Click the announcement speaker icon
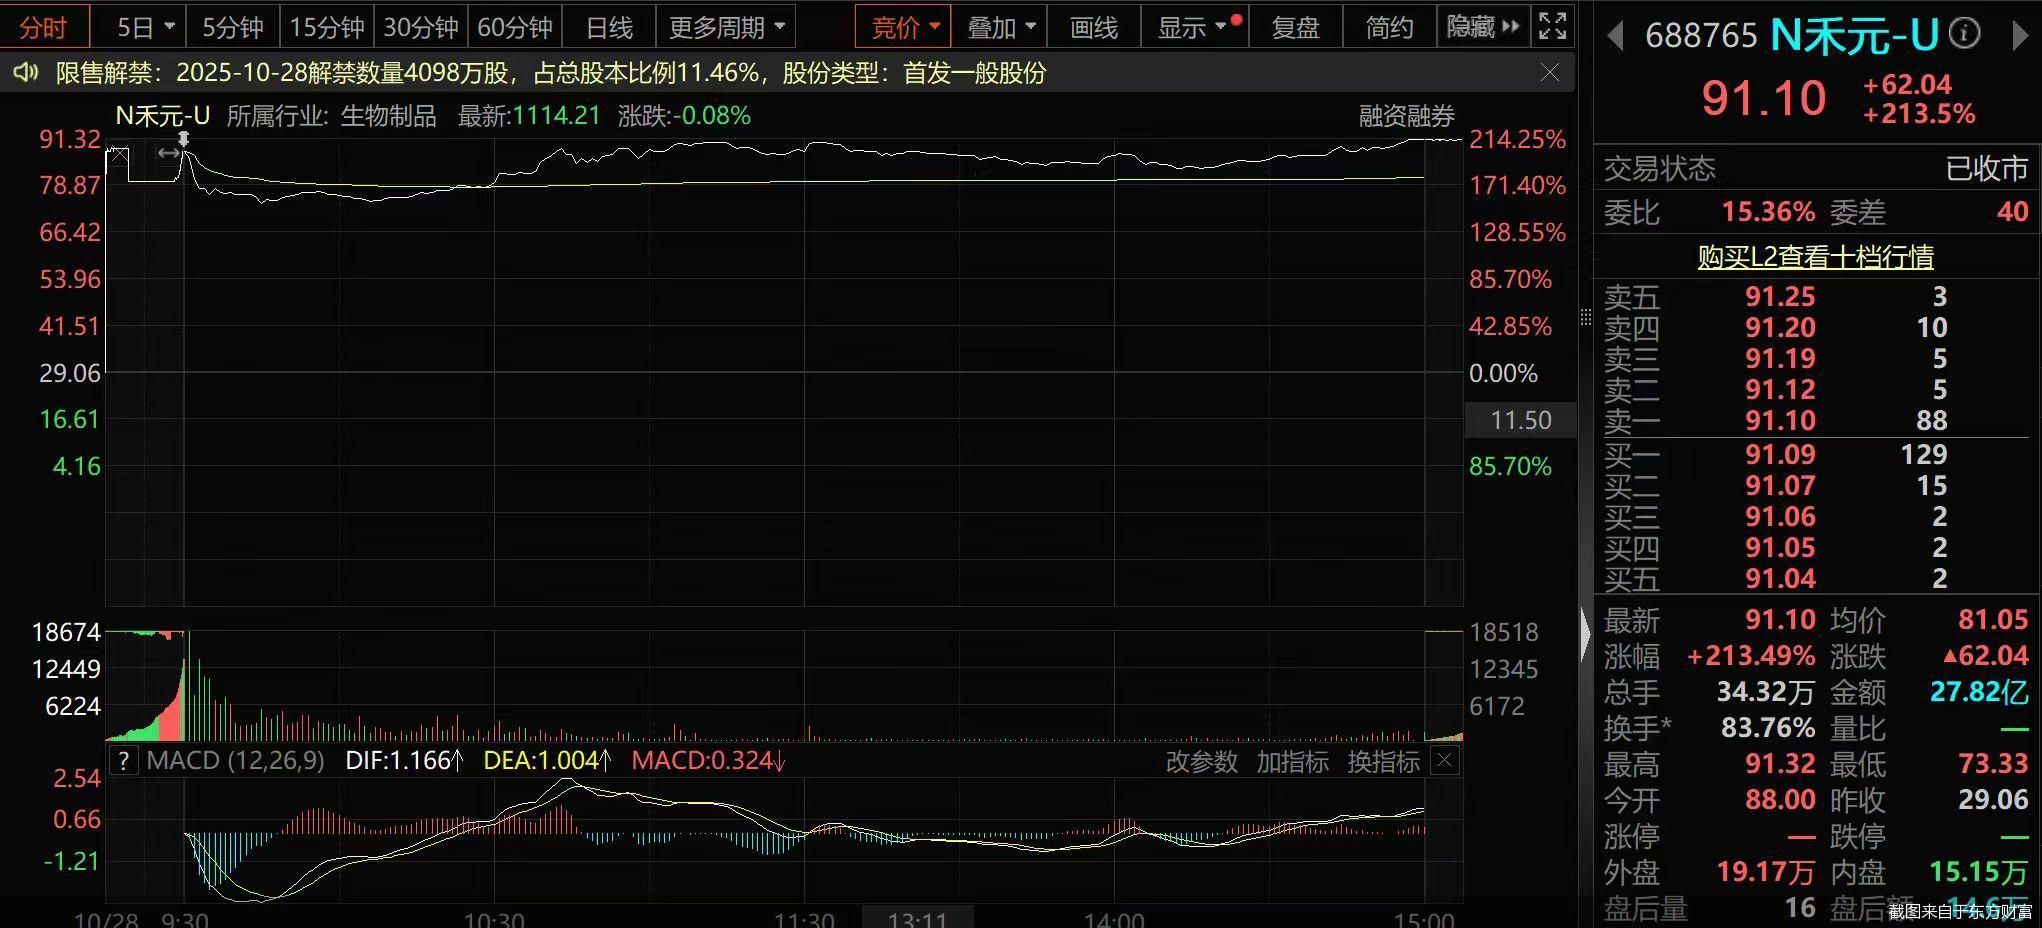This screenshot has height=928, width=2042. click(x=24, y=73)
